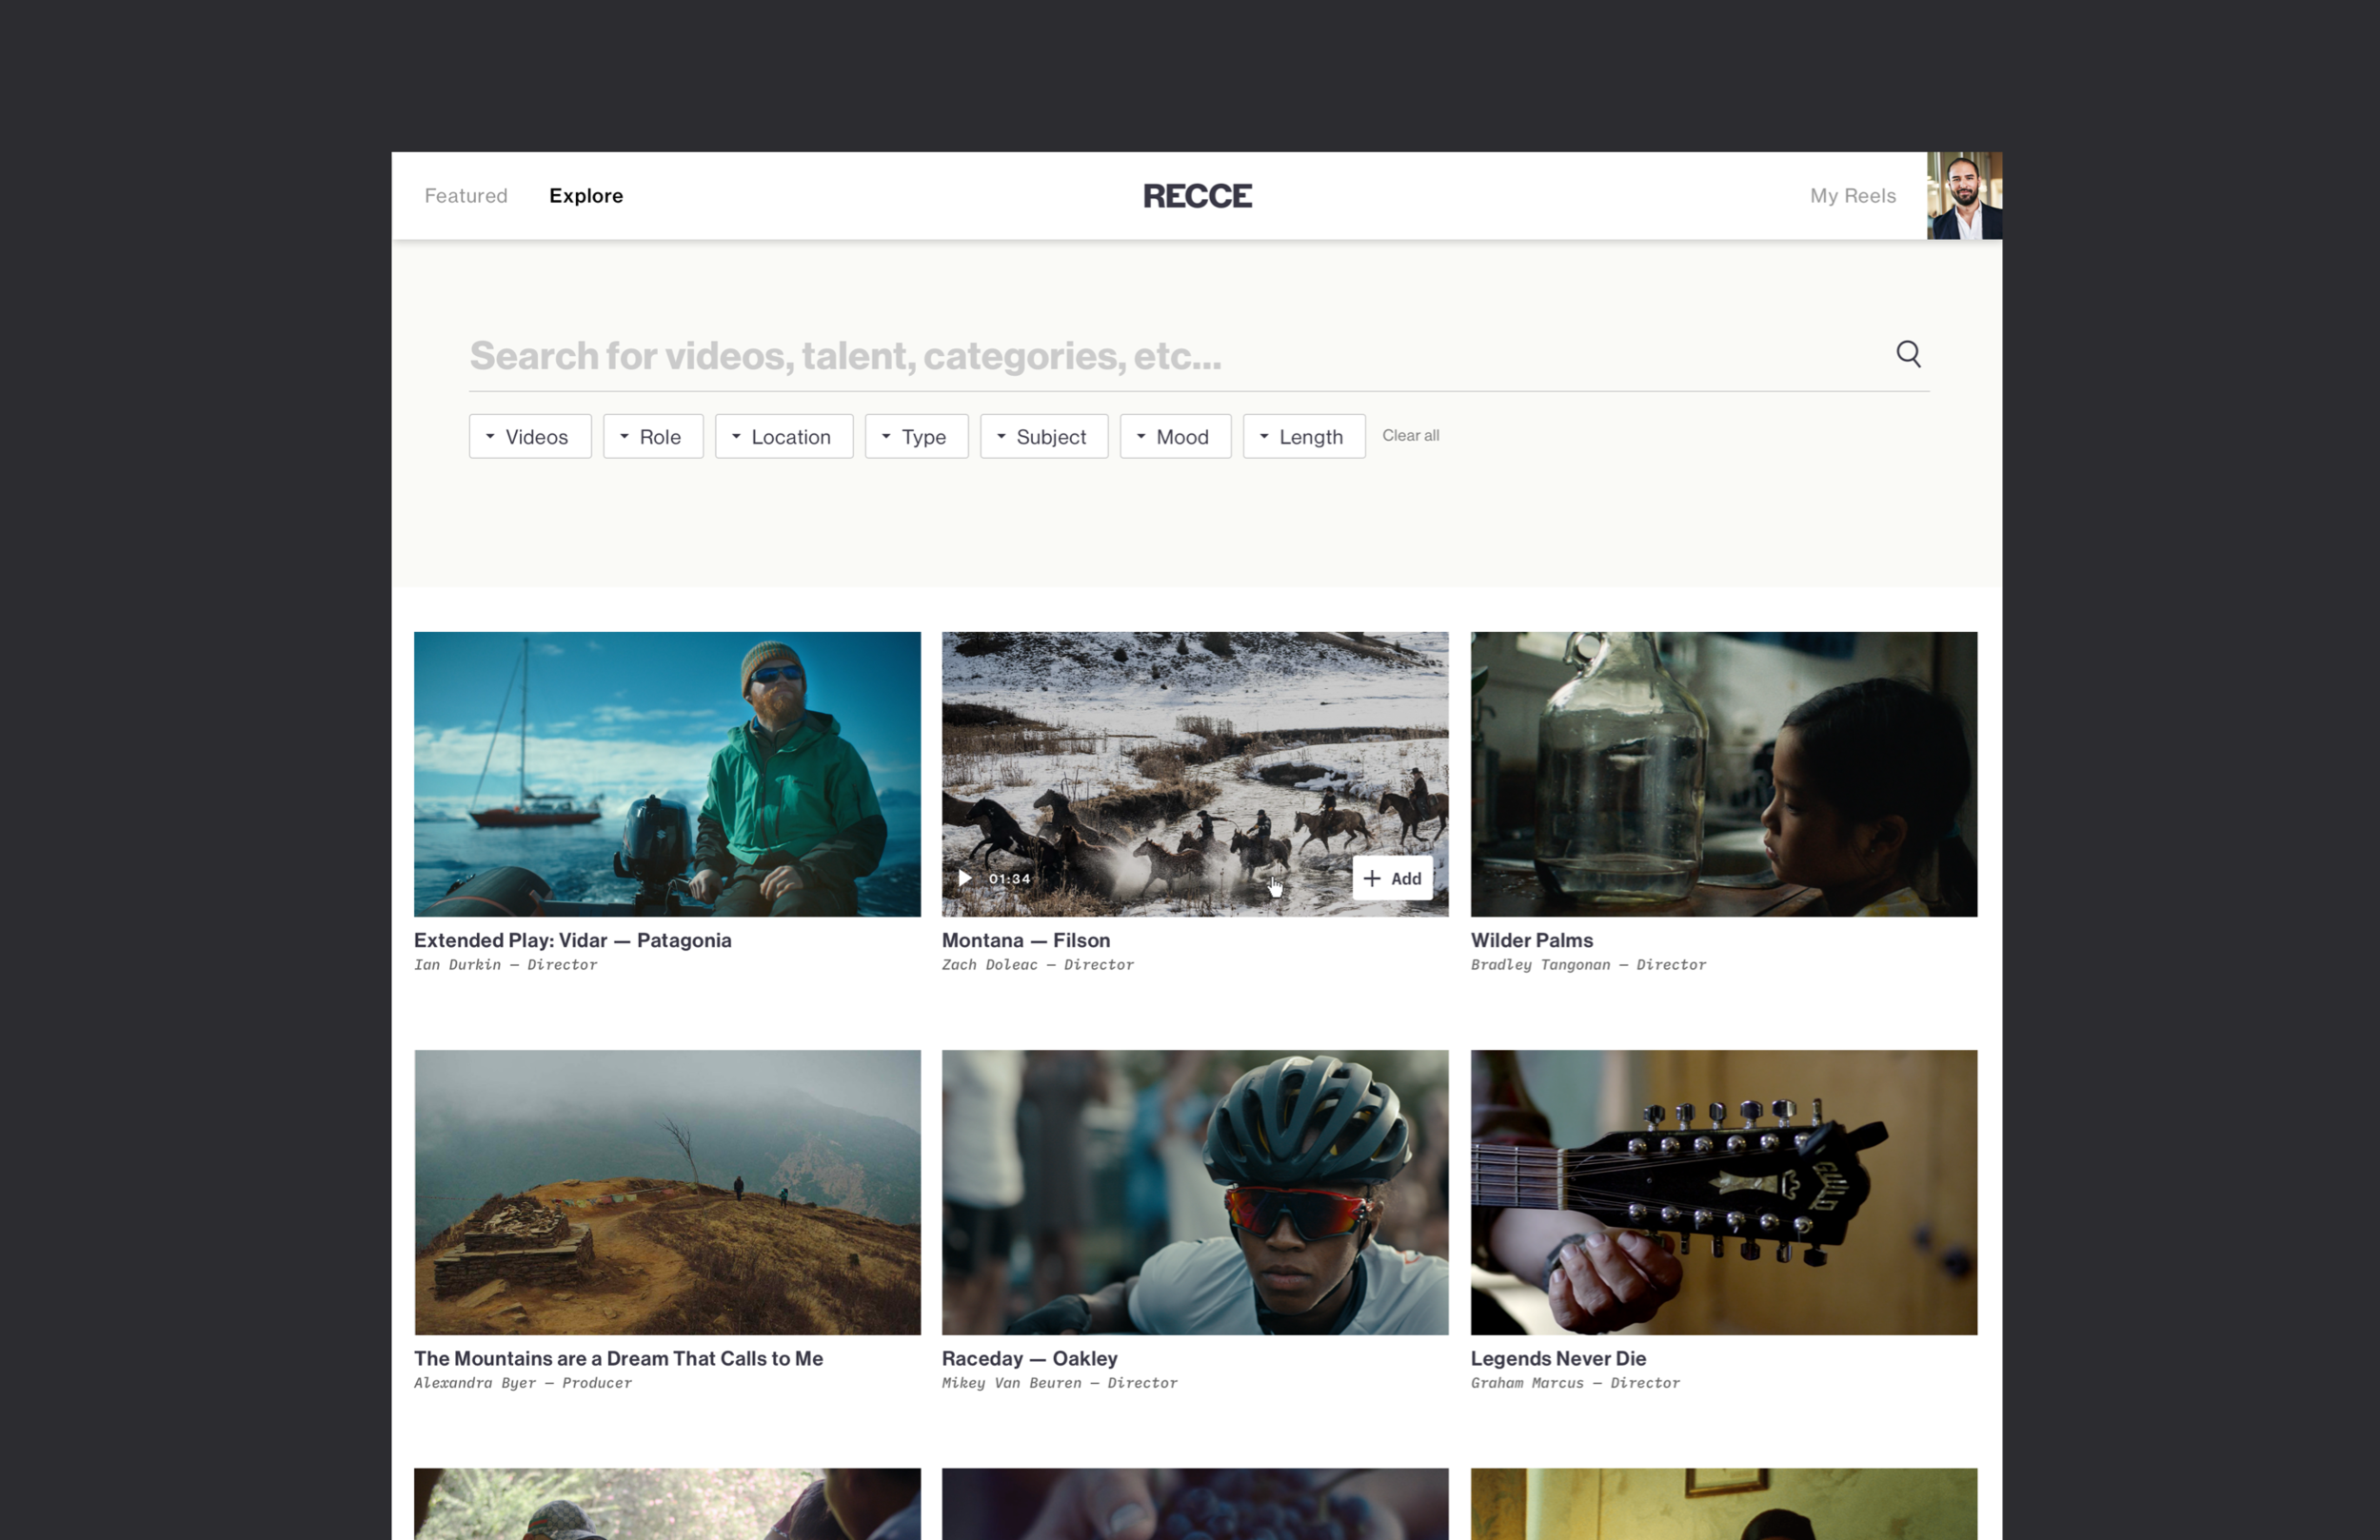
Task: Open the Type filter dropdown
Action: pos(916,436)
